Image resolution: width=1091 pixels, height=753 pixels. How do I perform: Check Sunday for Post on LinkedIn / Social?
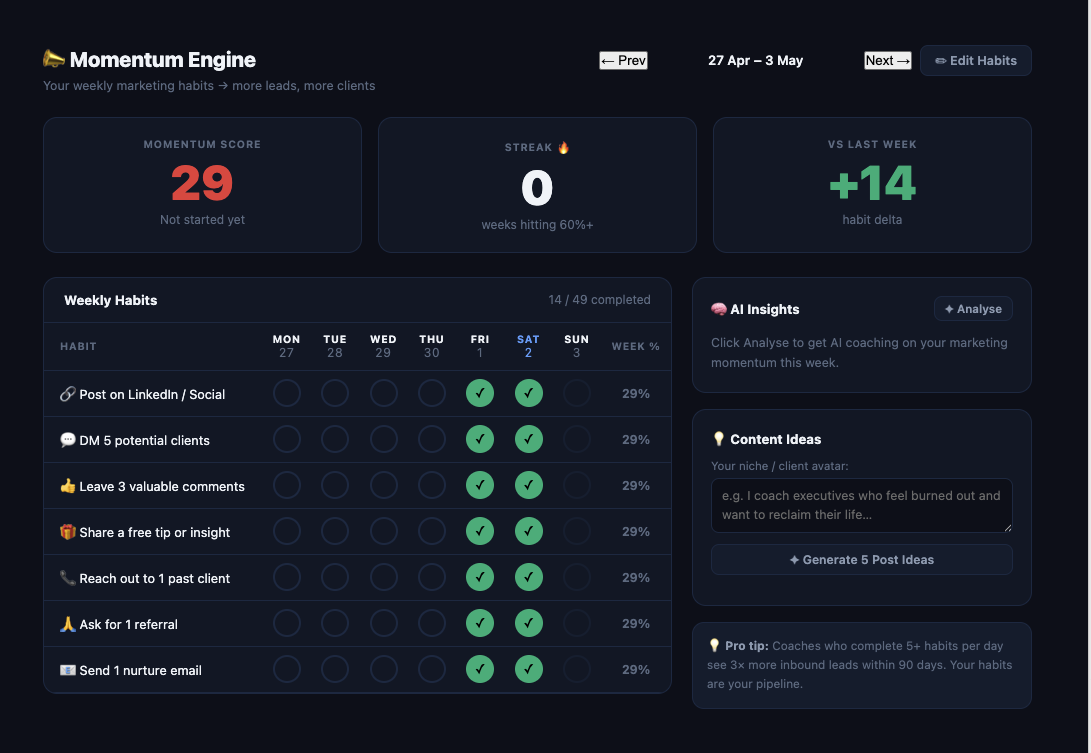[577, 393]
